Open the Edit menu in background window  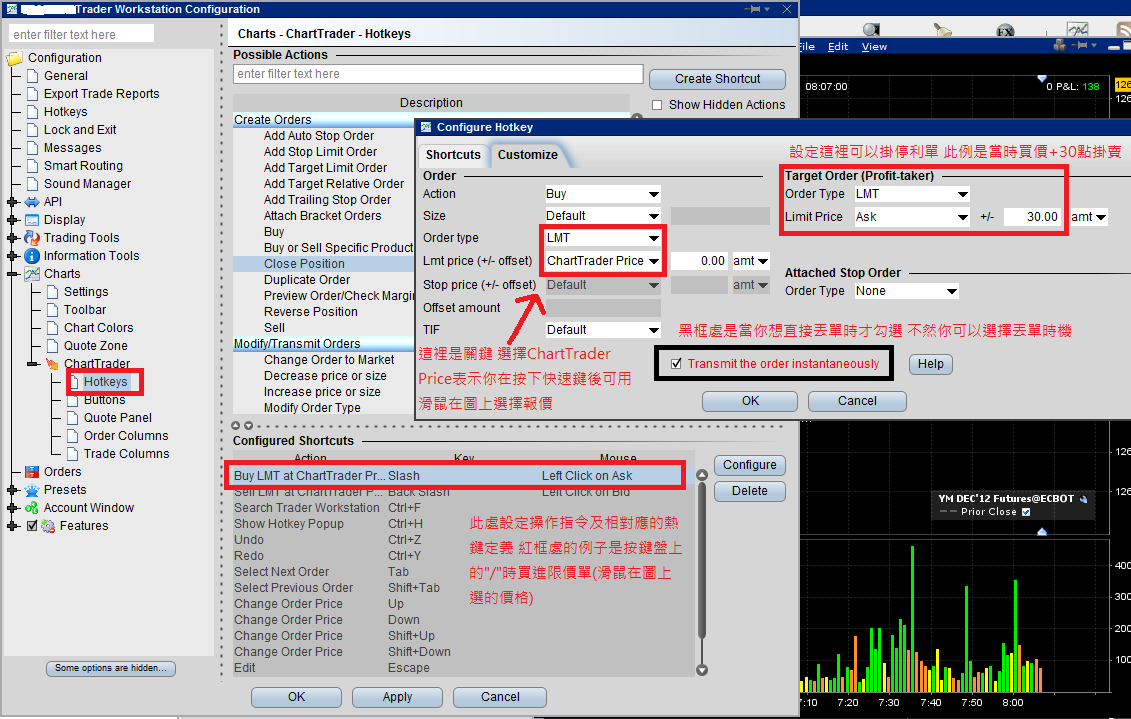point(837,47)
